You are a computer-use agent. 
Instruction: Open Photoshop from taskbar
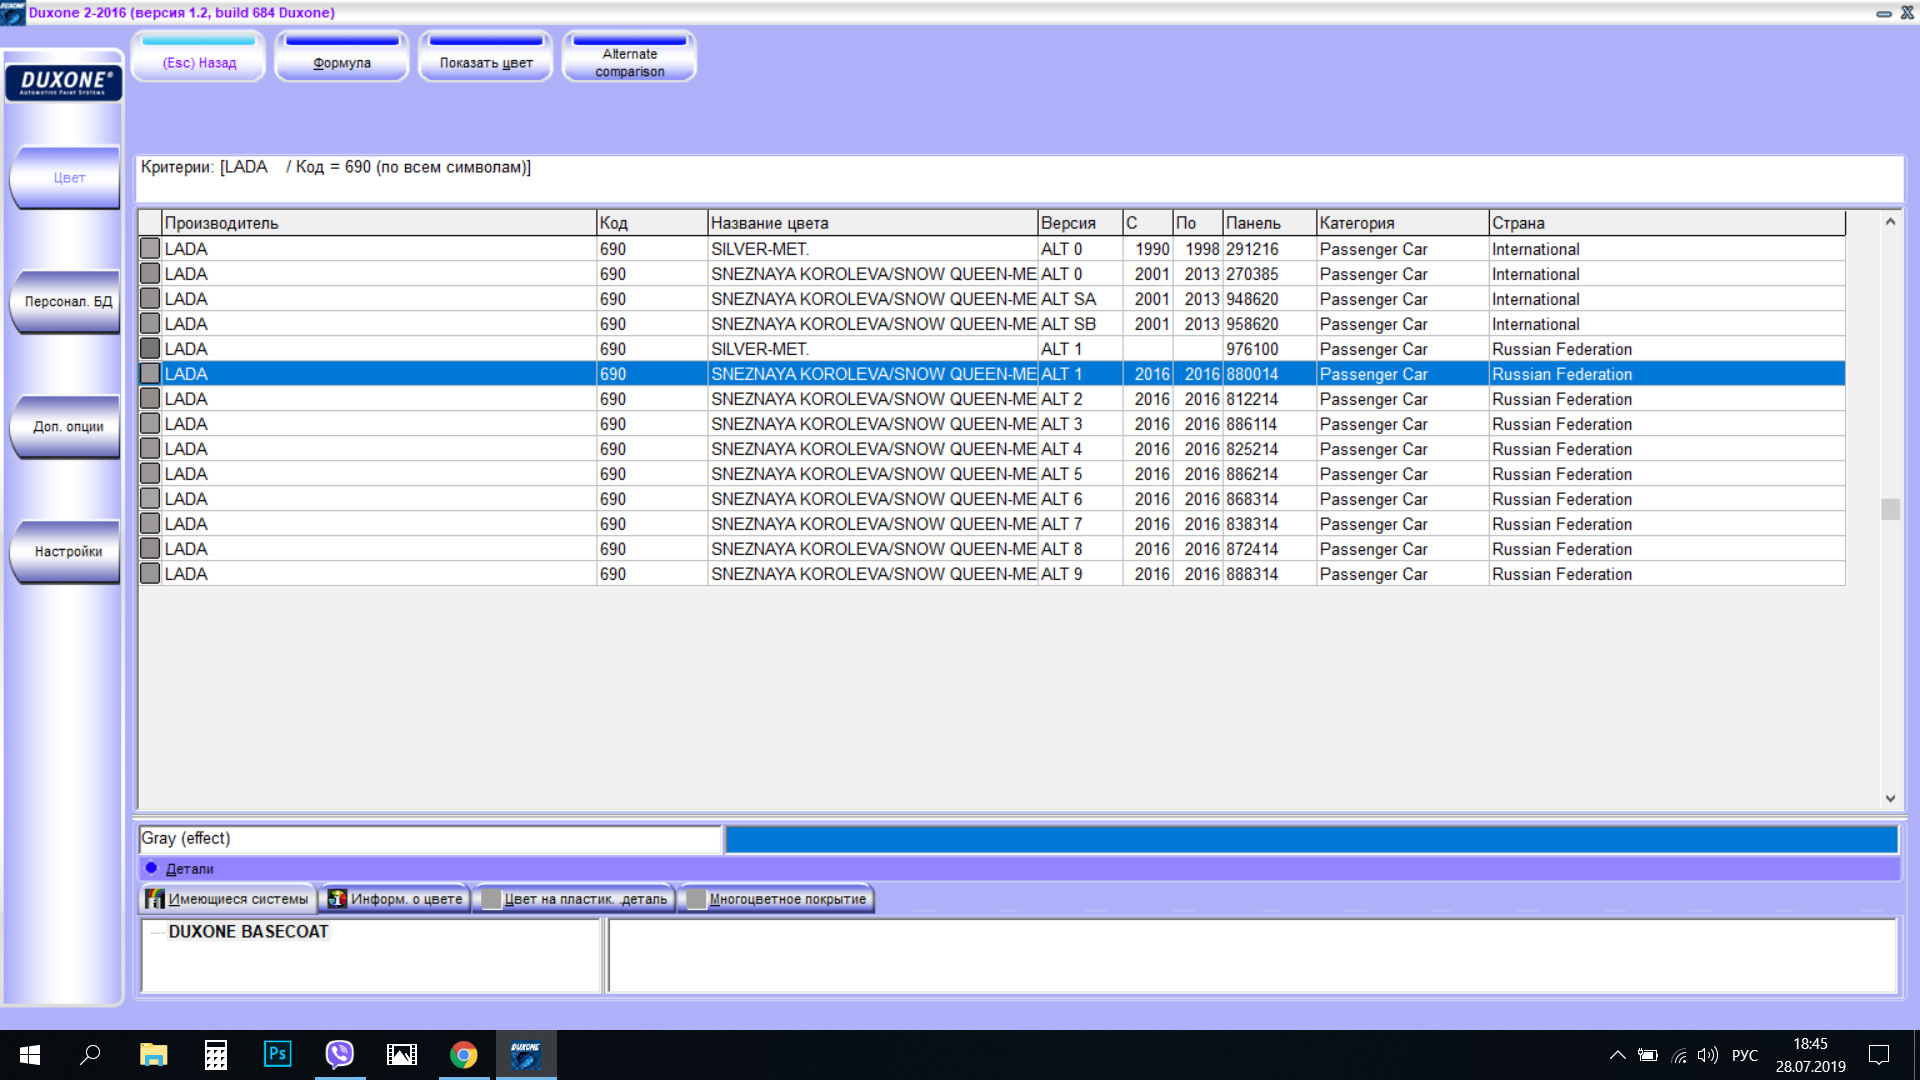277,1055
